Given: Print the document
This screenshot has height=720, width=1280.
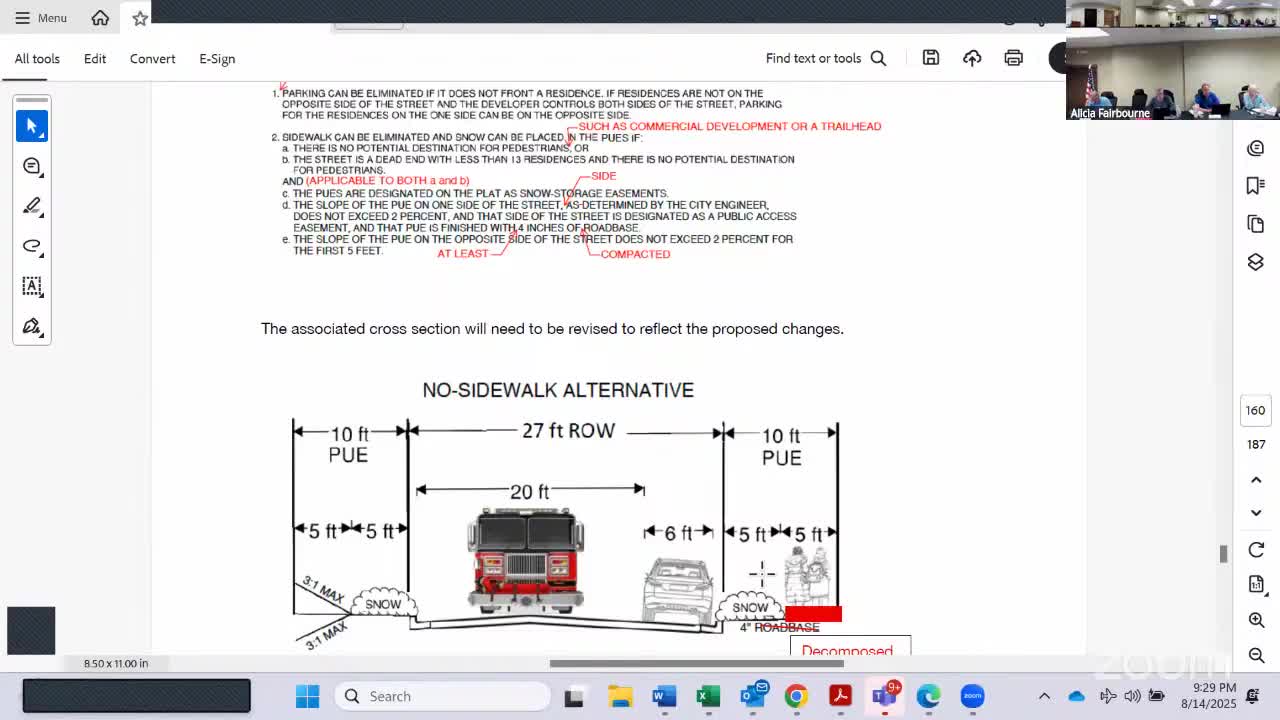Looking at the screenshot, I should coord(1014,58).
